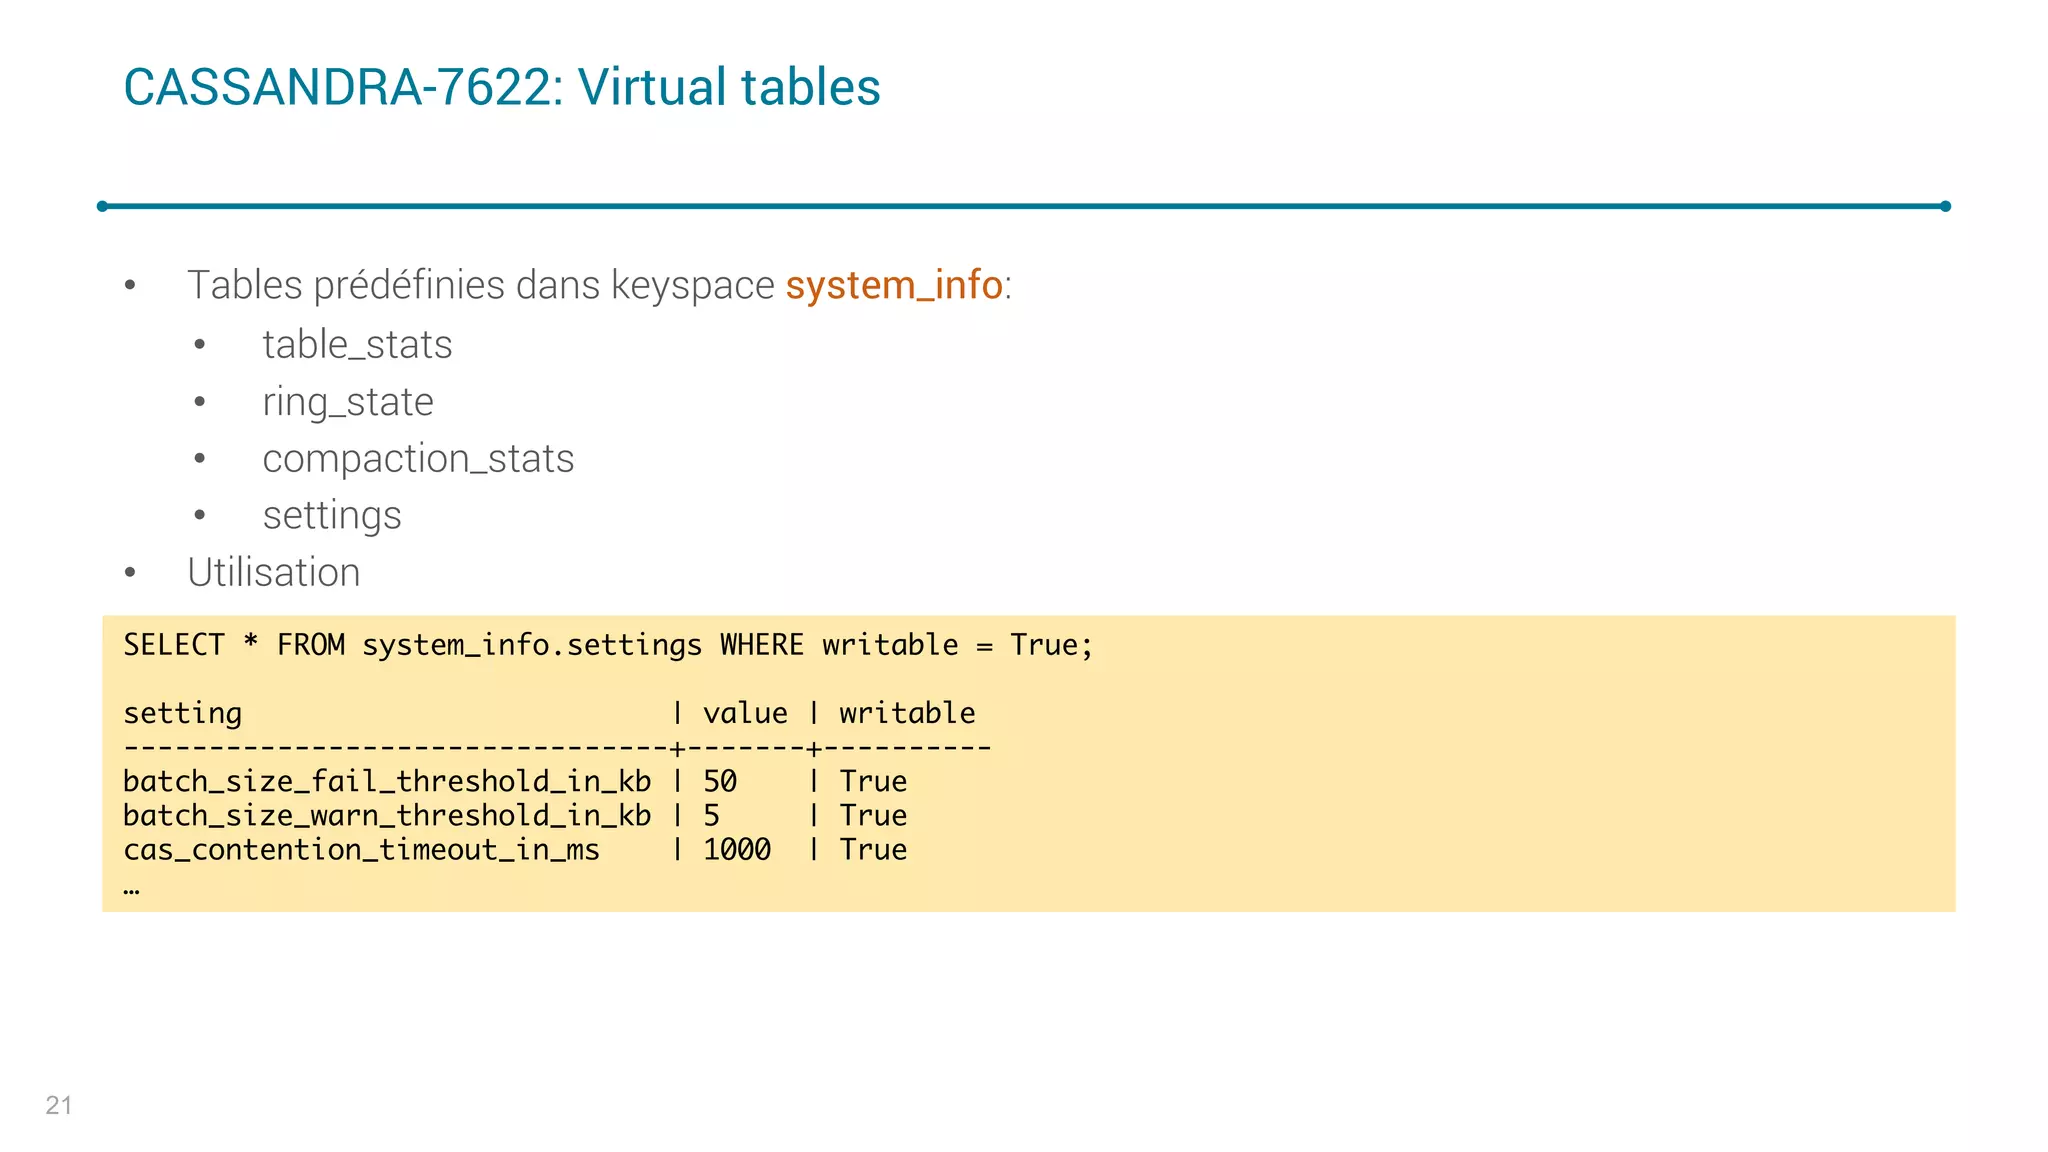The height and width of the screenshot is (1152, 2048).
Task: Click the 'Utilisation' bullet
Action: pyautogui.click(x=274, y=572)
